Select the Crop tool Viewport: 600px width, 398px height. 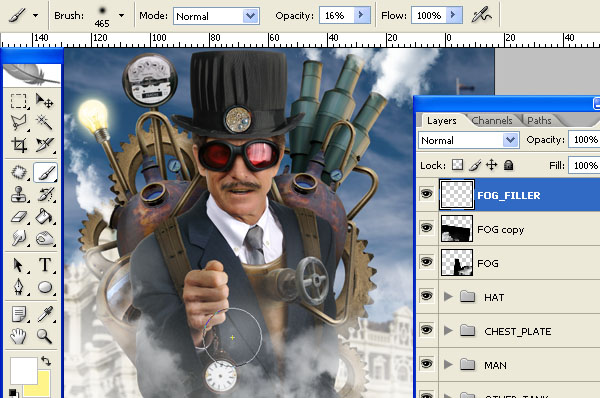[x=18, y=145]
